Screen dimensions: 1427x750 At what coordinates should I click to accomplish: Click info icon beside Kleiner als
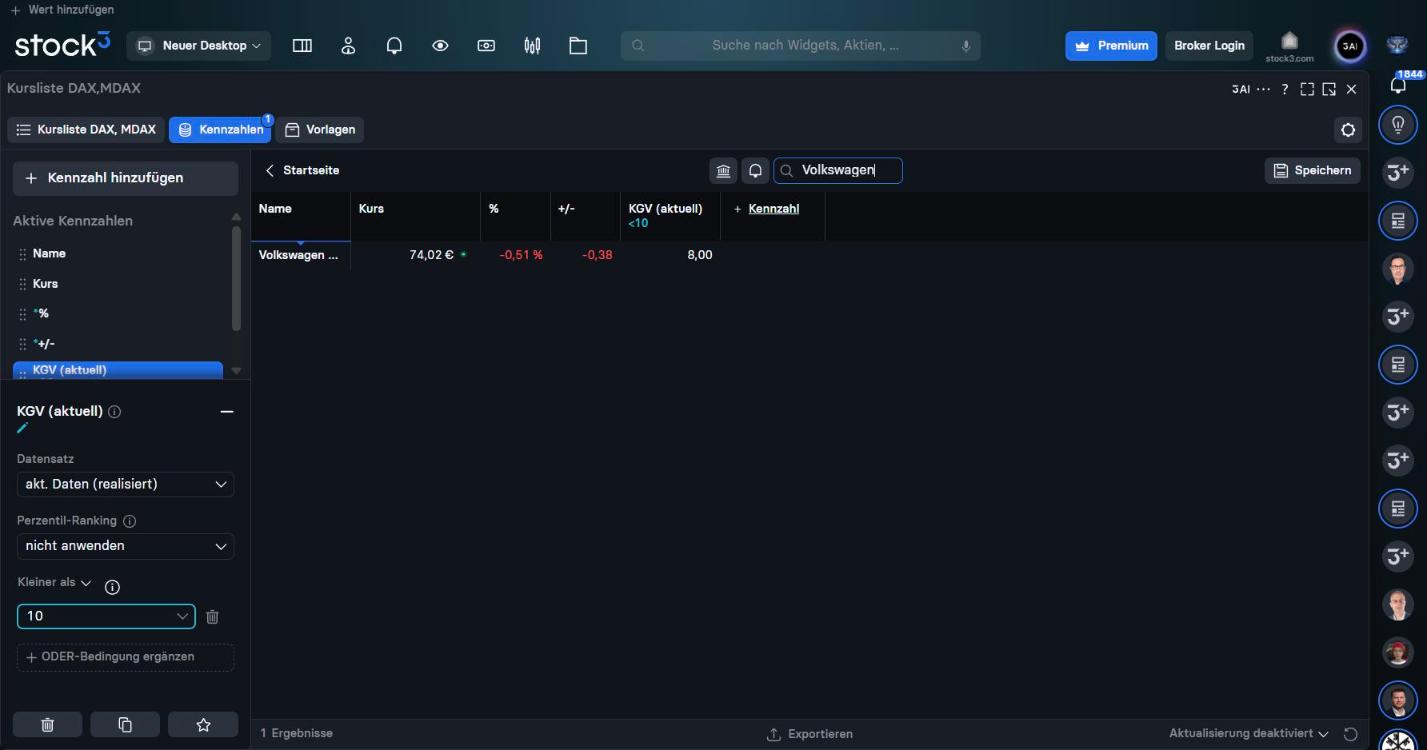(112, 587)
